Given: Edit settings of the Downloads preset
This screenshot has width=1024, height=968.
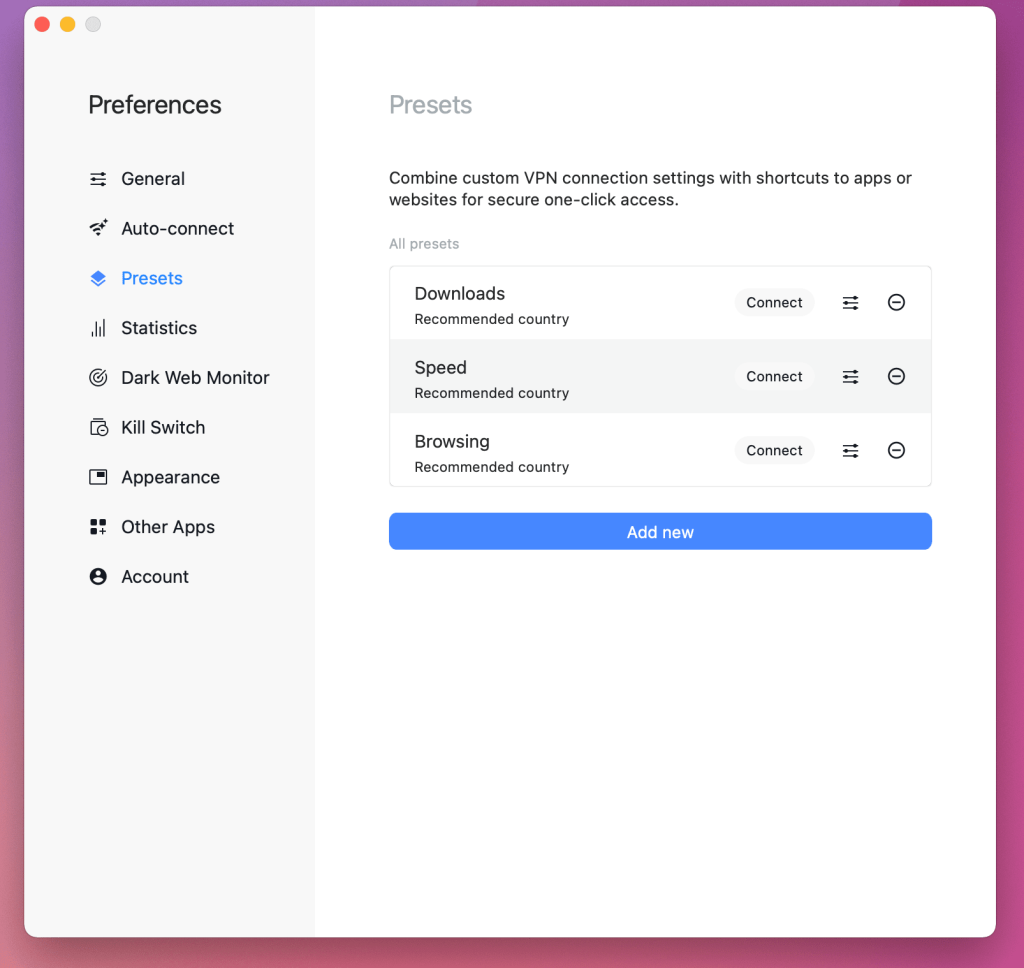Looking at the screenshot, I should (850, 302).
